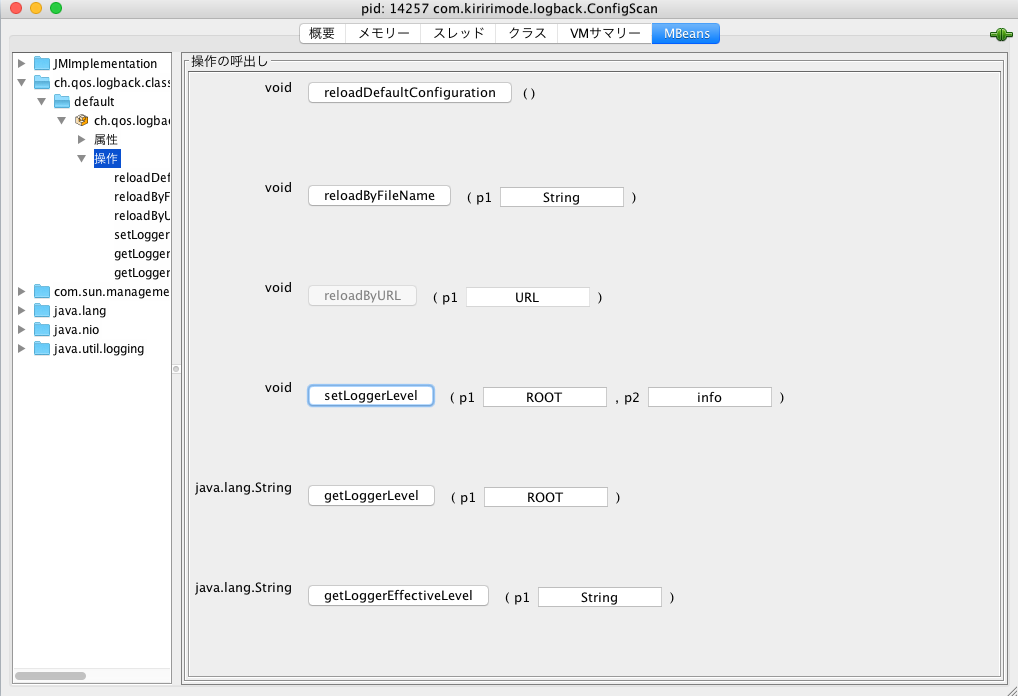This screenshot has width=1018, height=696.
Task: Select the reloadByU tree item
Action: pos(142,216)
